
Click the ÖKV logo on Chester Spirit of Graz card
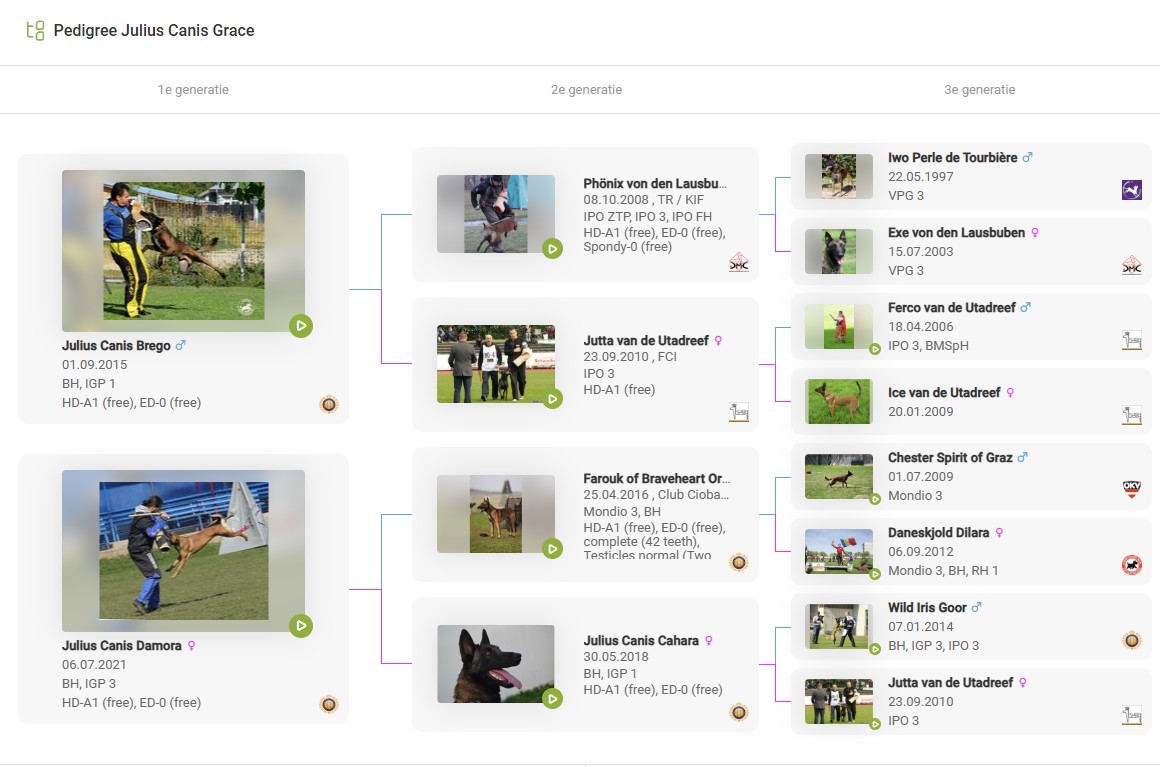point(1131,490)
